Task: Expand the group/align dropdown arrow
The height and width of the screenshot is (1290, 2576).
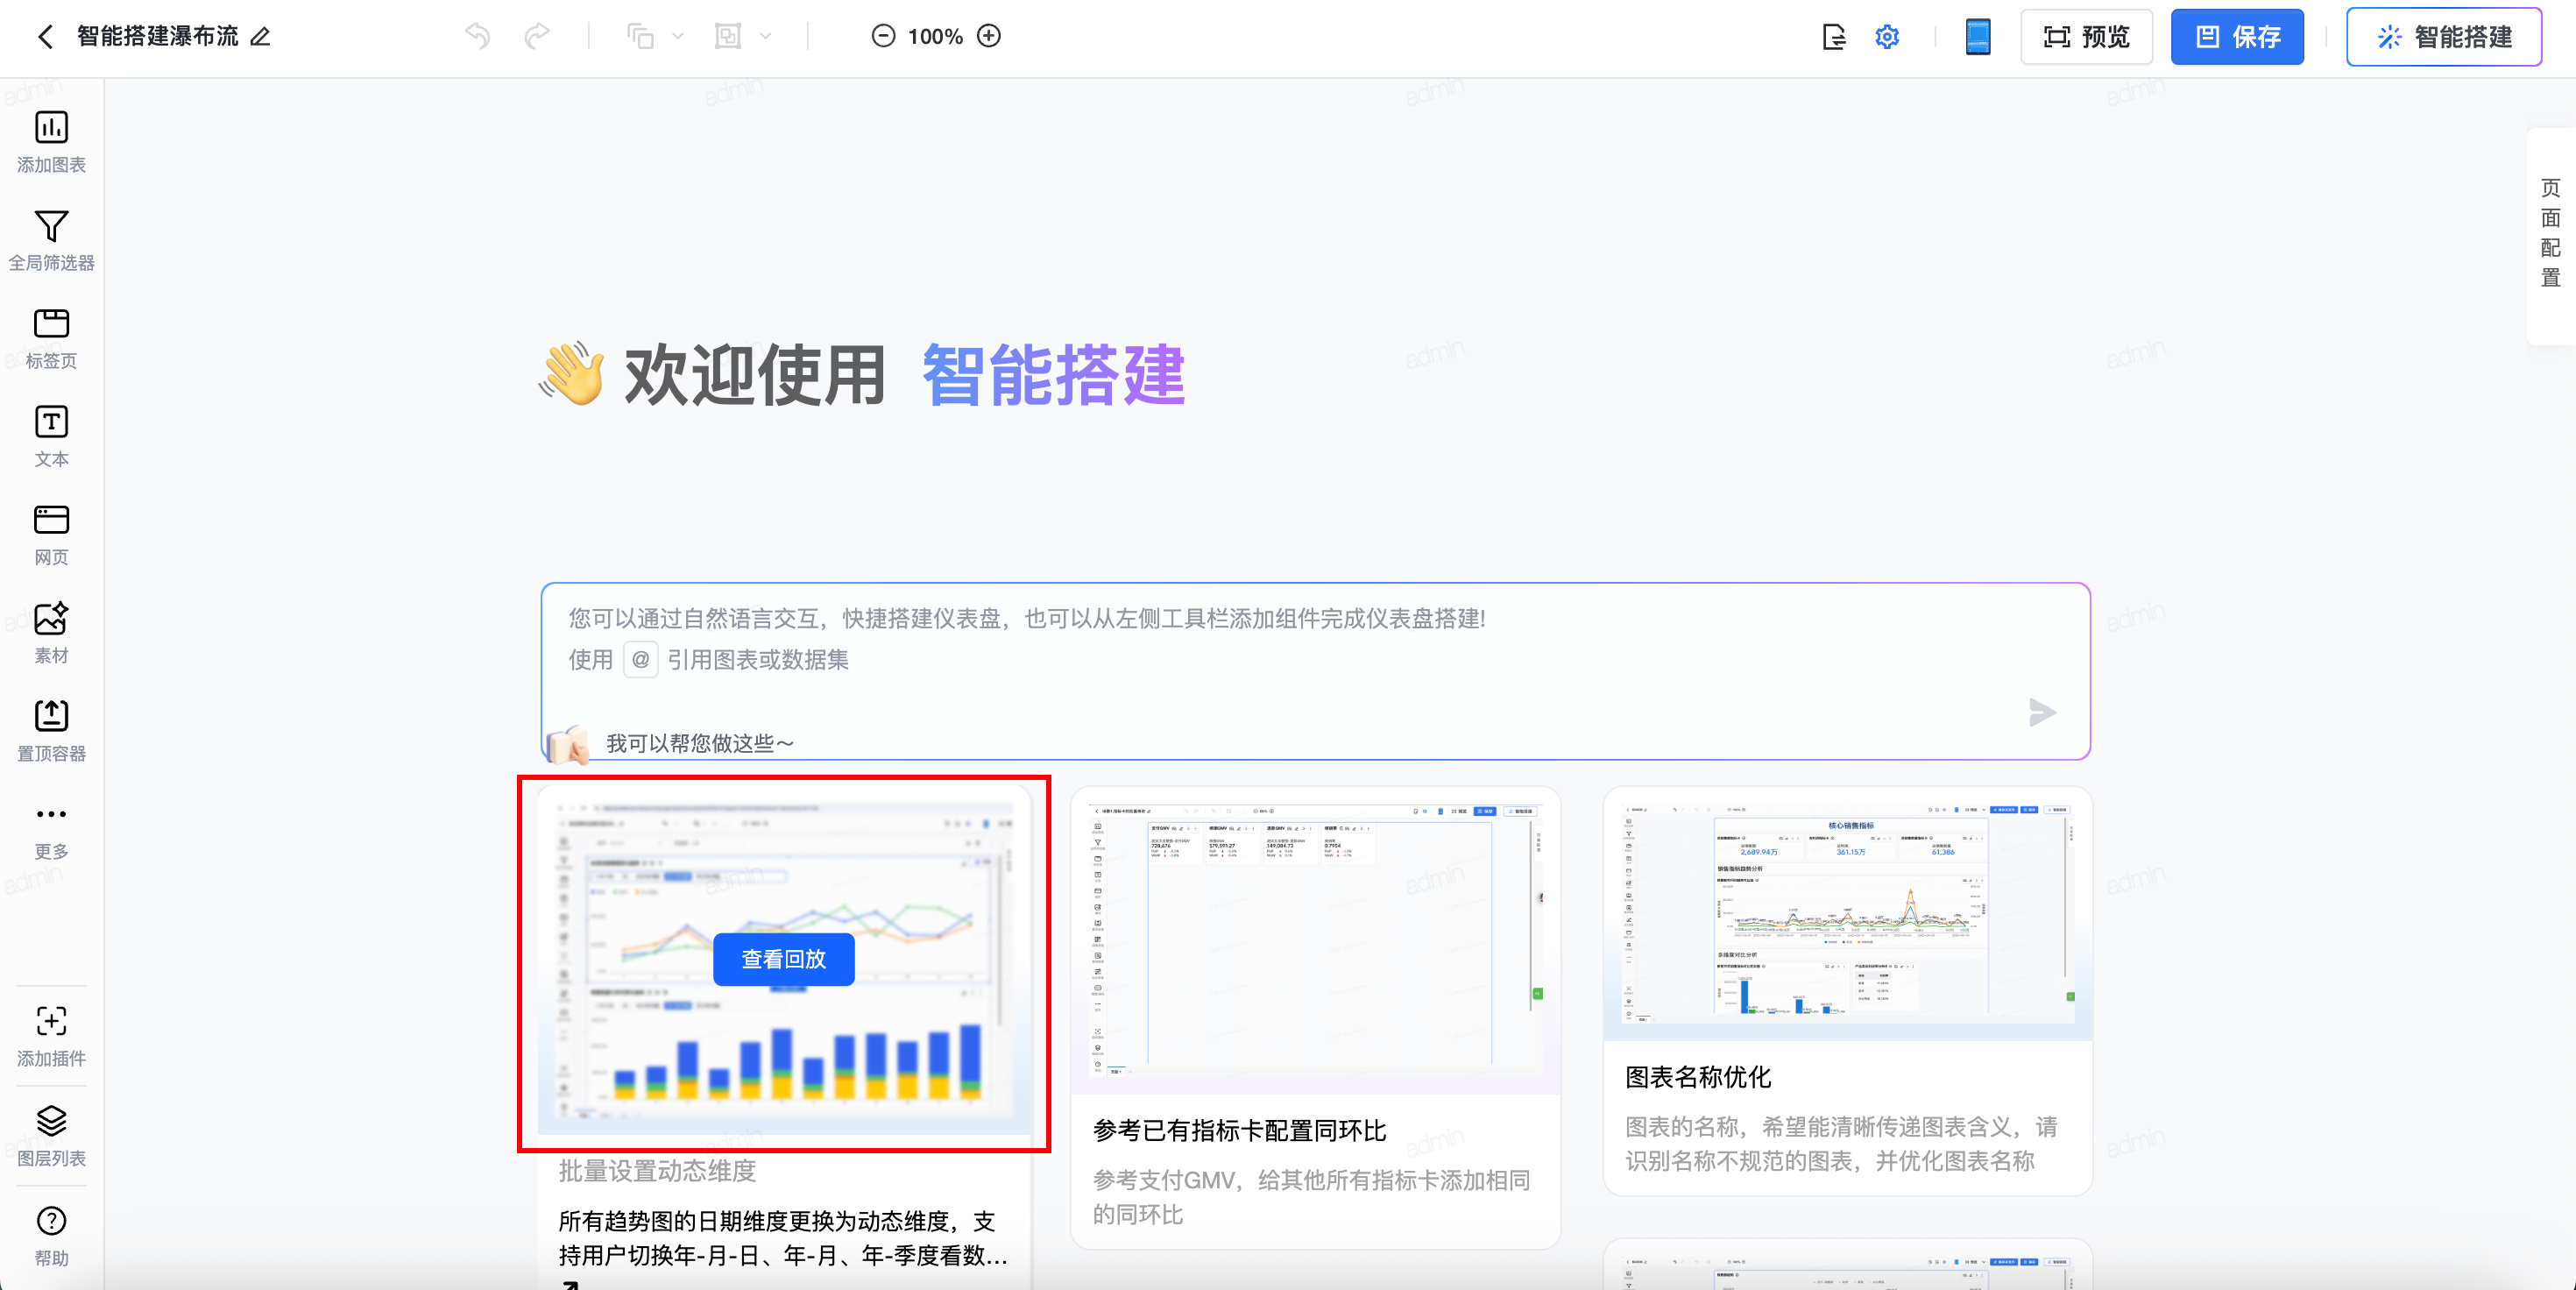Action: click(766, 37)
